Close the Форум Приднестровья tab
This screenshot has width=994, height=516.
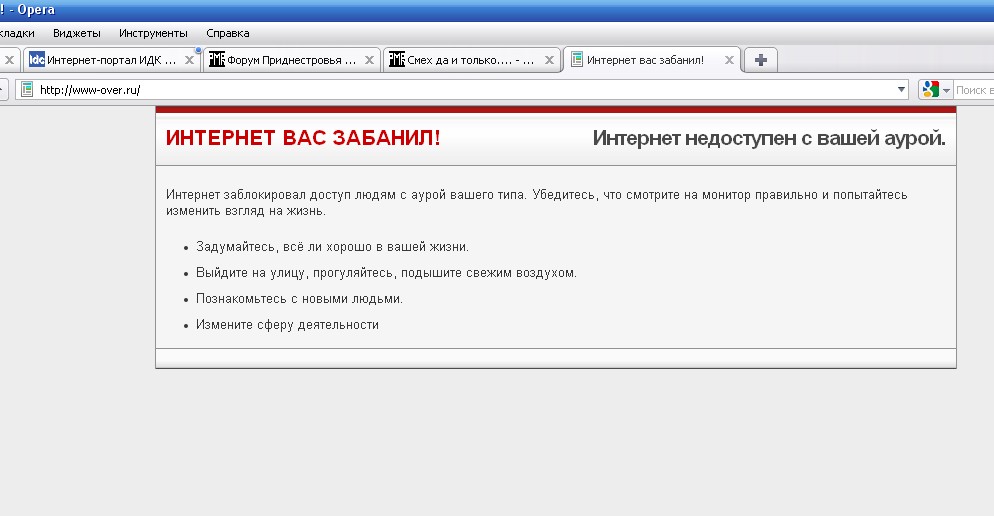[370, 60]
